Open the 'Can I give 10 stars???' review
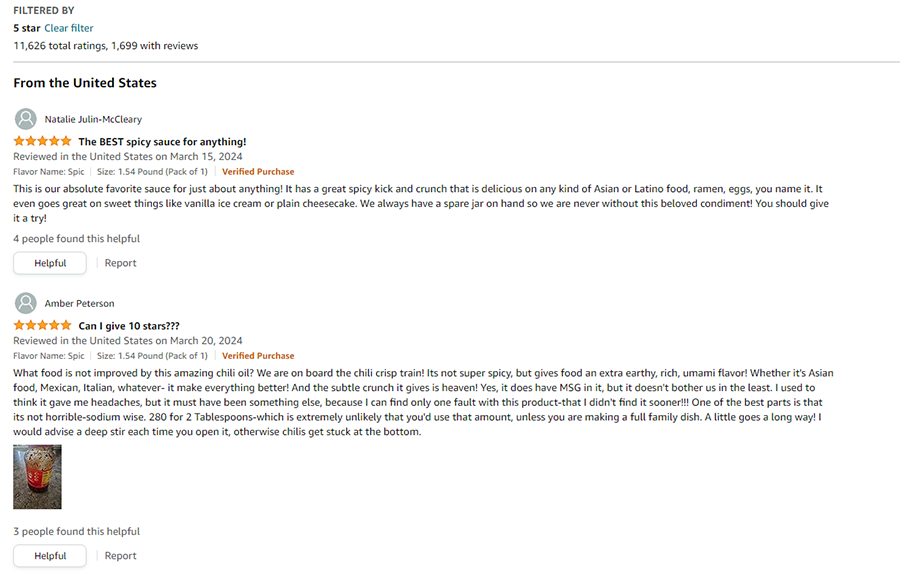 coord(129,326)
